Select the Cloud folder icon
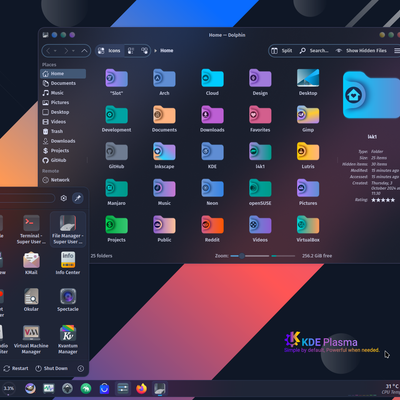Screen dimensions: 400x400 (212, 78)
